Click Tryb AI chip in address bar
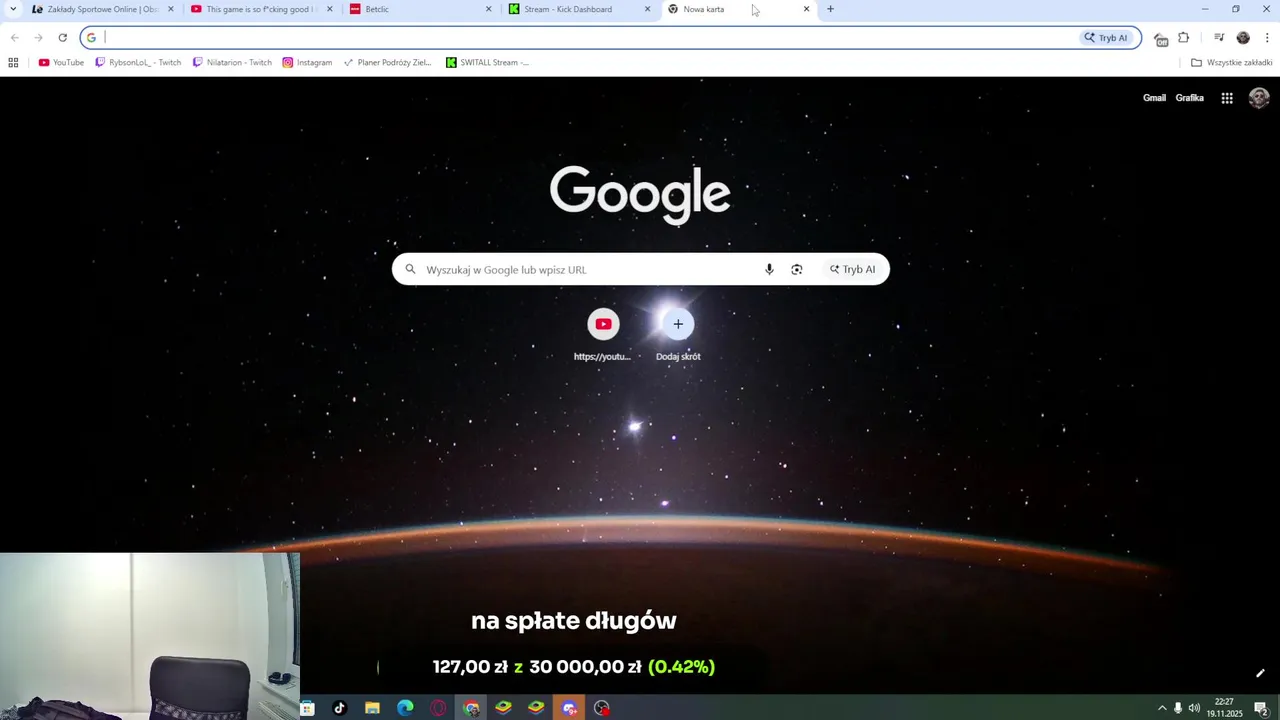The height and width of the screenshot is (720, 1280). coord(1106,38)
